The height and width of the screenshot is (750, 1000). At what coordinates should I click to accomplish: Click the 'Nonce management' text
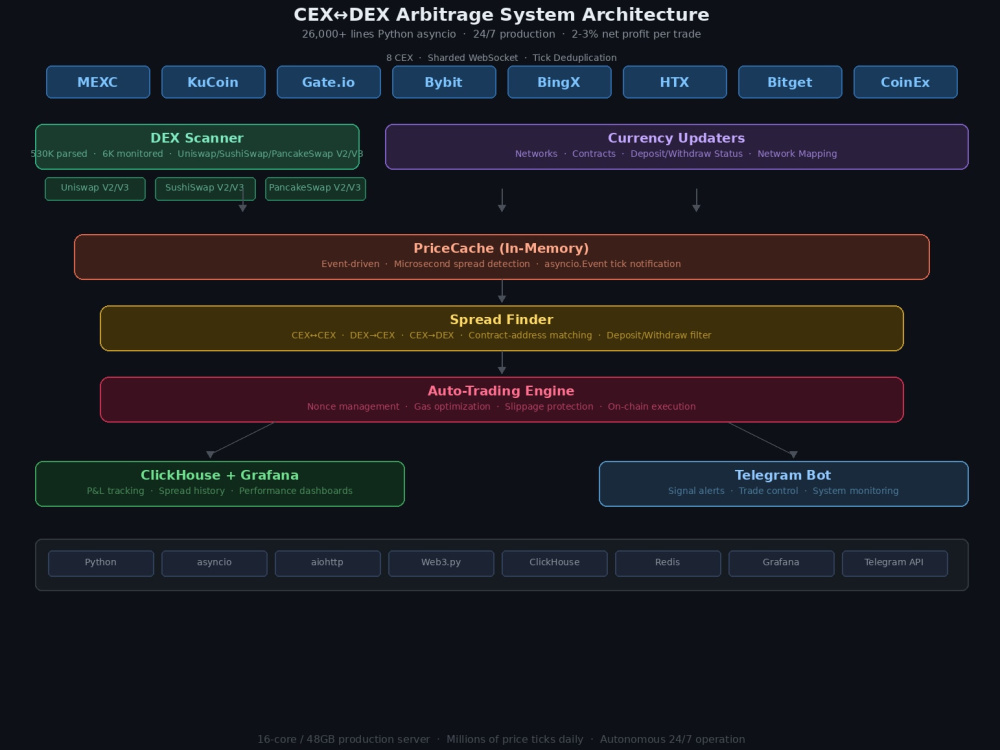pyautogui.click(x=353, y=407)
